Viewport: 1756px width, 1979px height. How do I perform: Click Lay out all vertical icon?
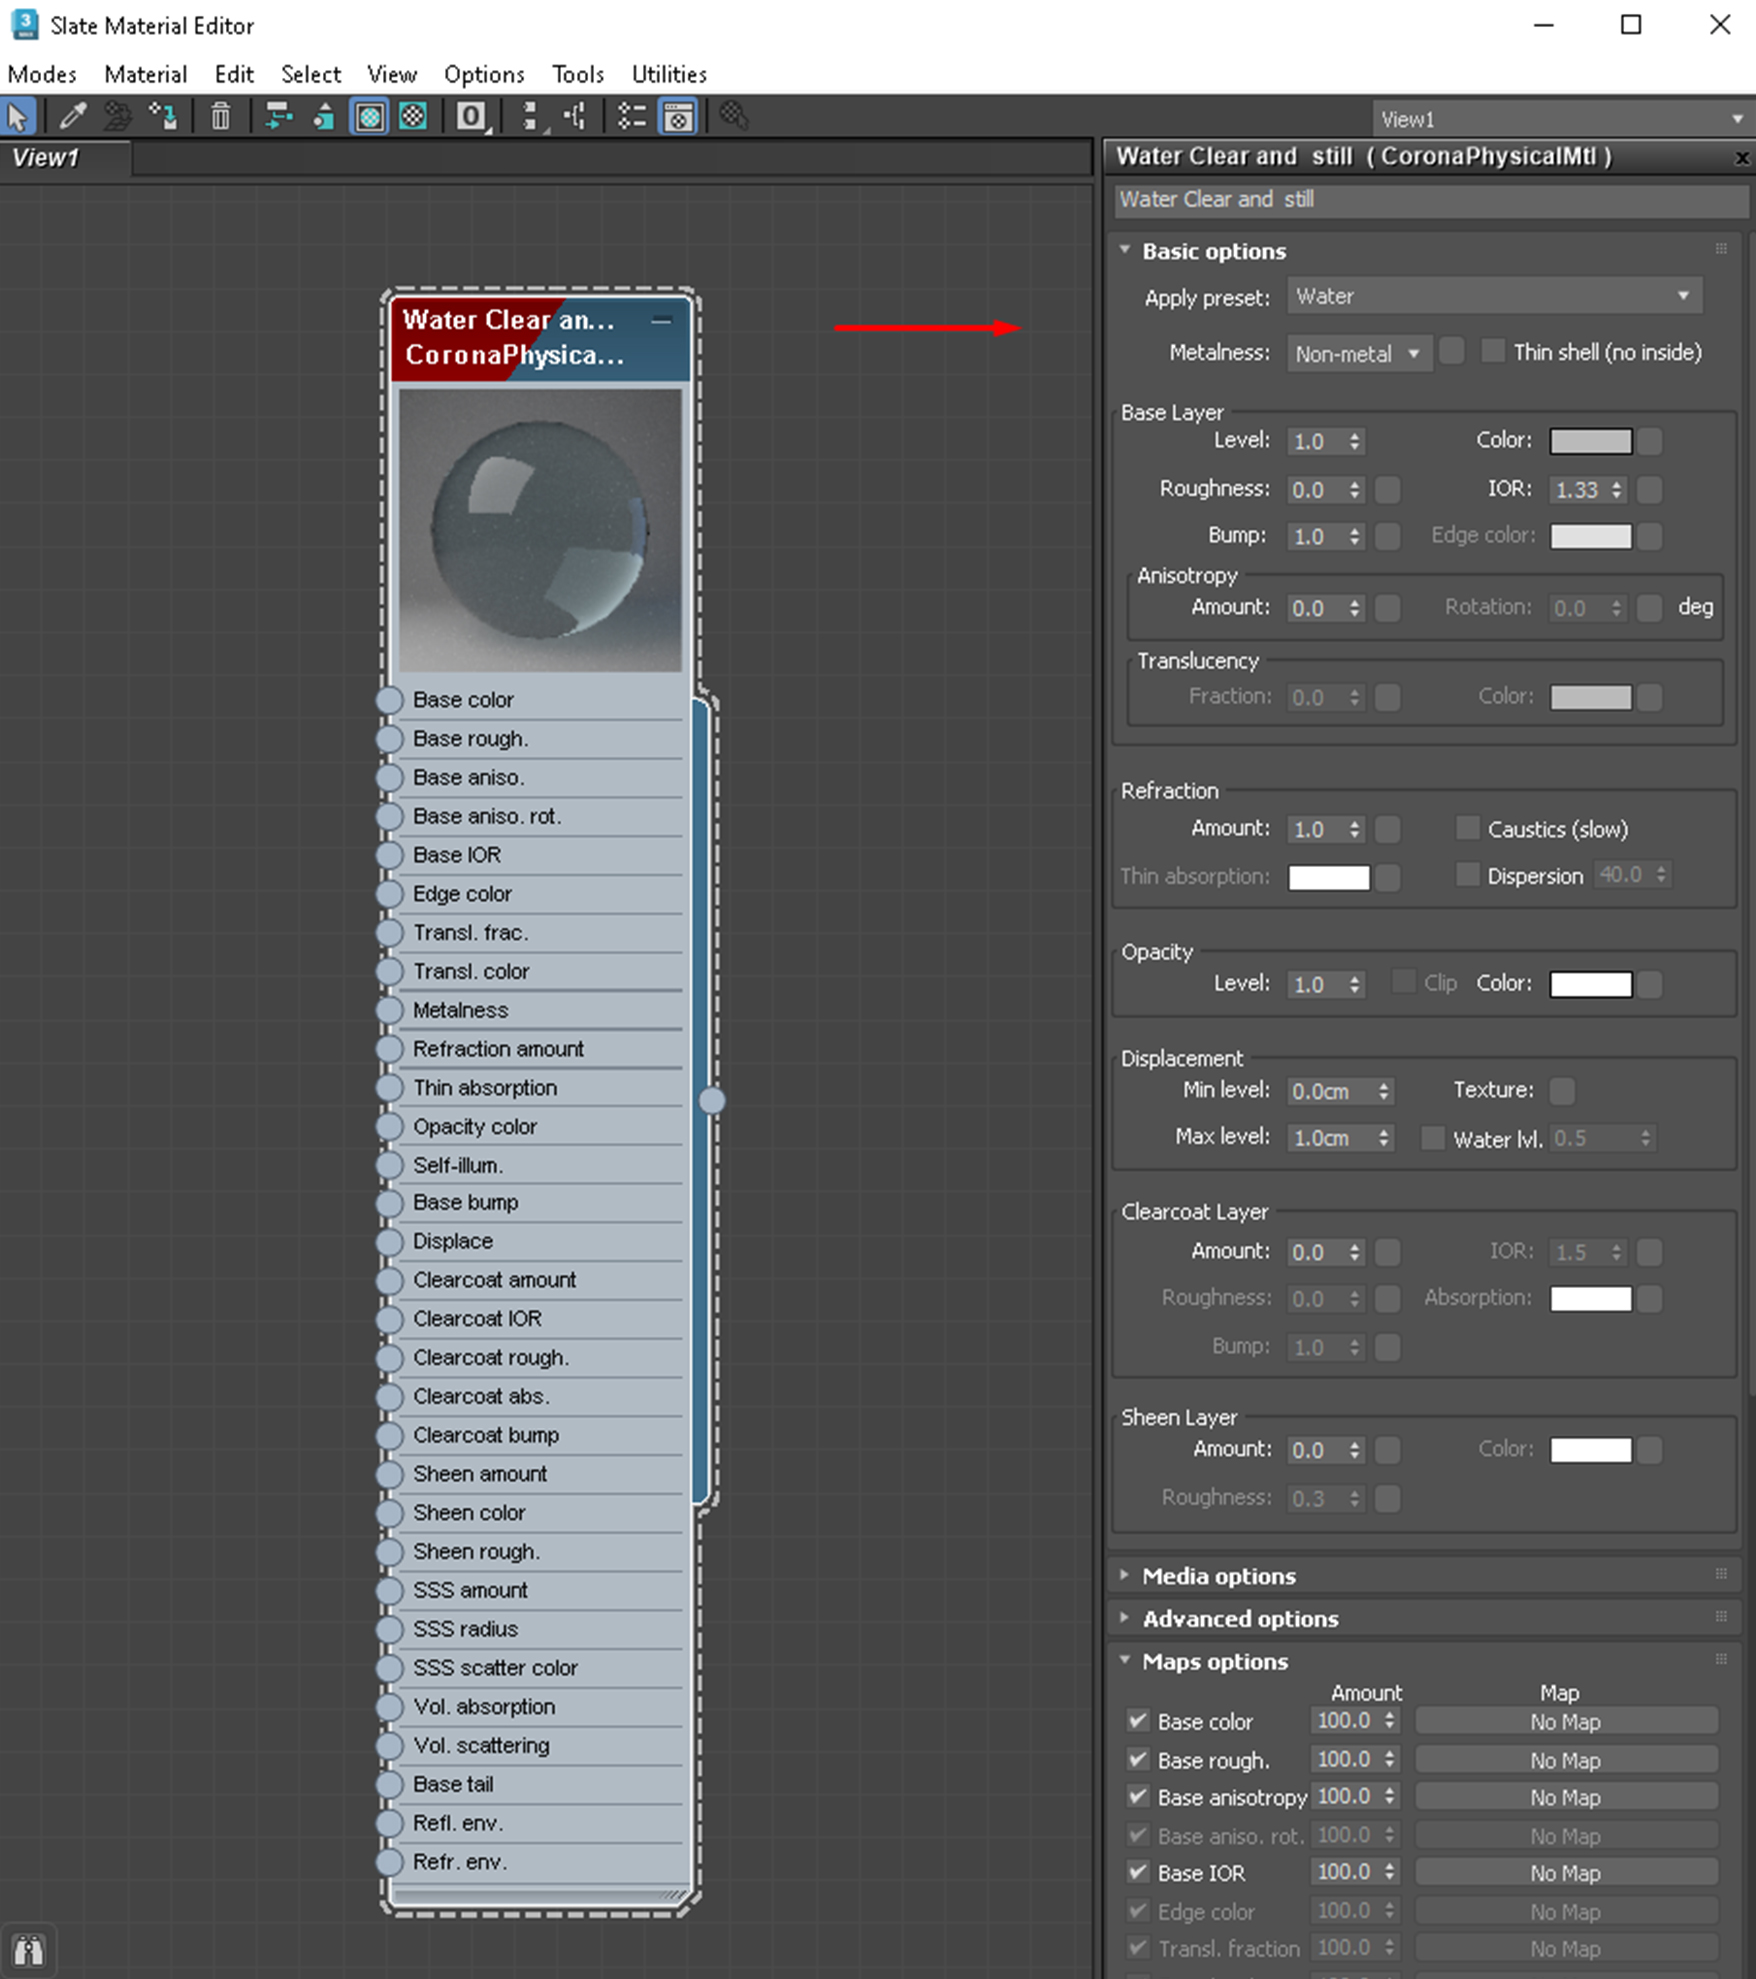(531, 117)
